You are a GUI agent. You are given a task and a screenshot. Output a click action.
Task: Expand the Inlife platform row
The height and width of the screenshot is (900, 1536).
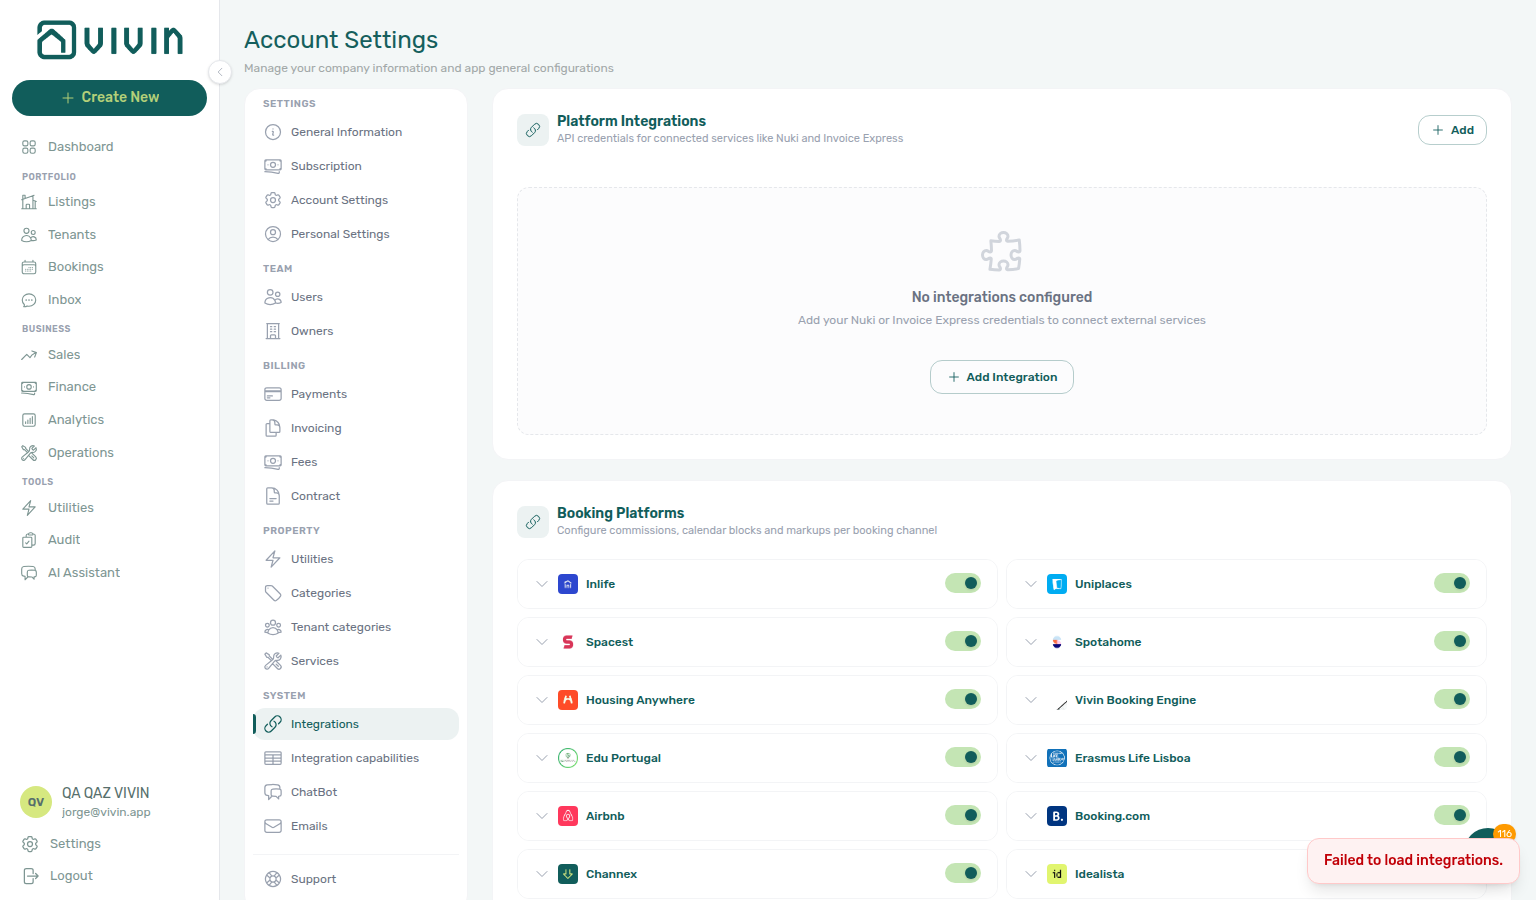pyautogui.click(x=542, y=584)
